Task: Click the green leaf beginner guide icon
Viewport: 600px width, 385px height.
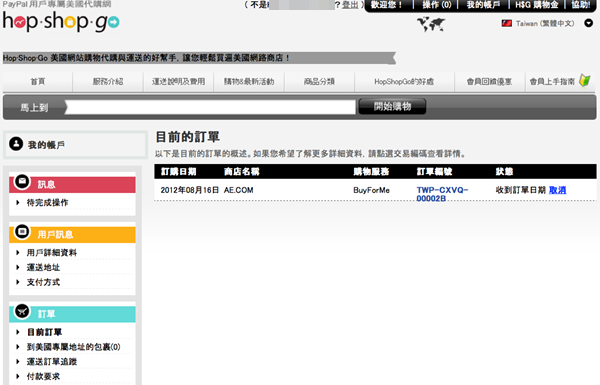Action: click(x=585, y=81)
